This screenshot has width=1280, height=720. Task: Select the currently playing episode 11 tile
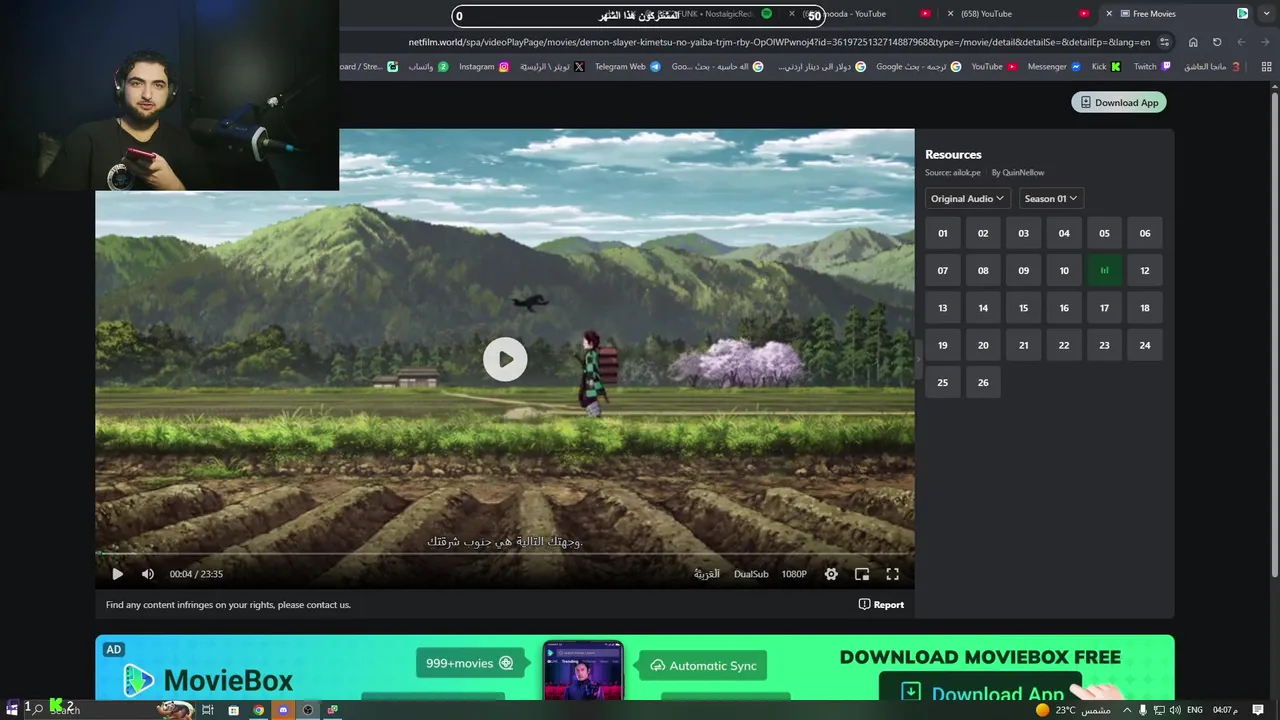coord(1104,270)
